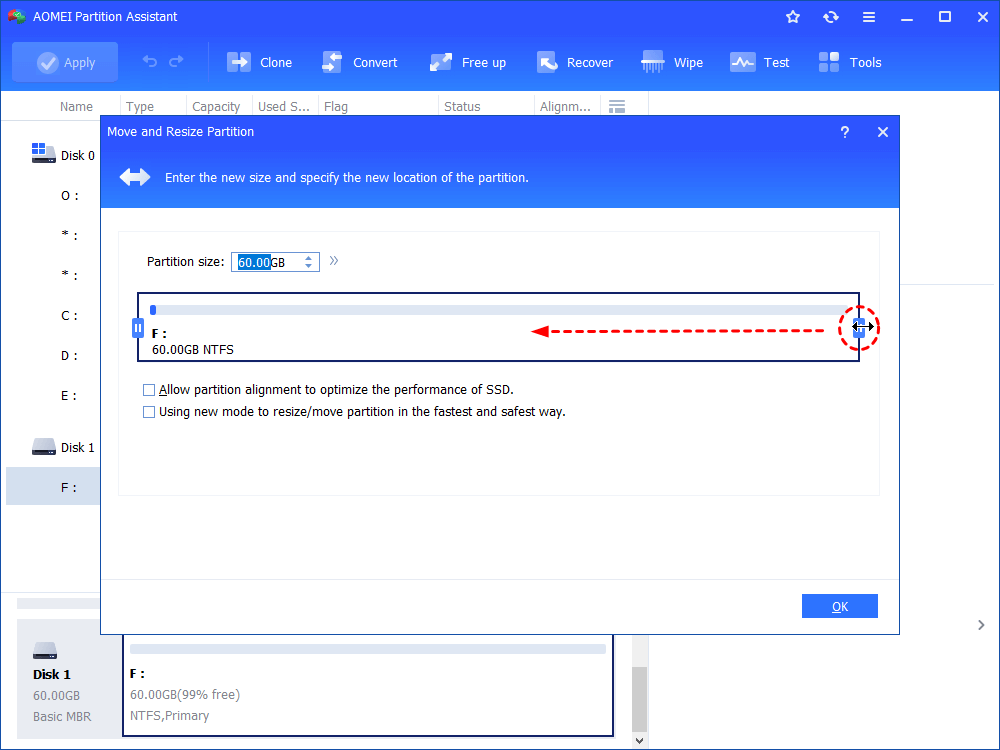Click OK to confirm the resize

tap(839, 605)
